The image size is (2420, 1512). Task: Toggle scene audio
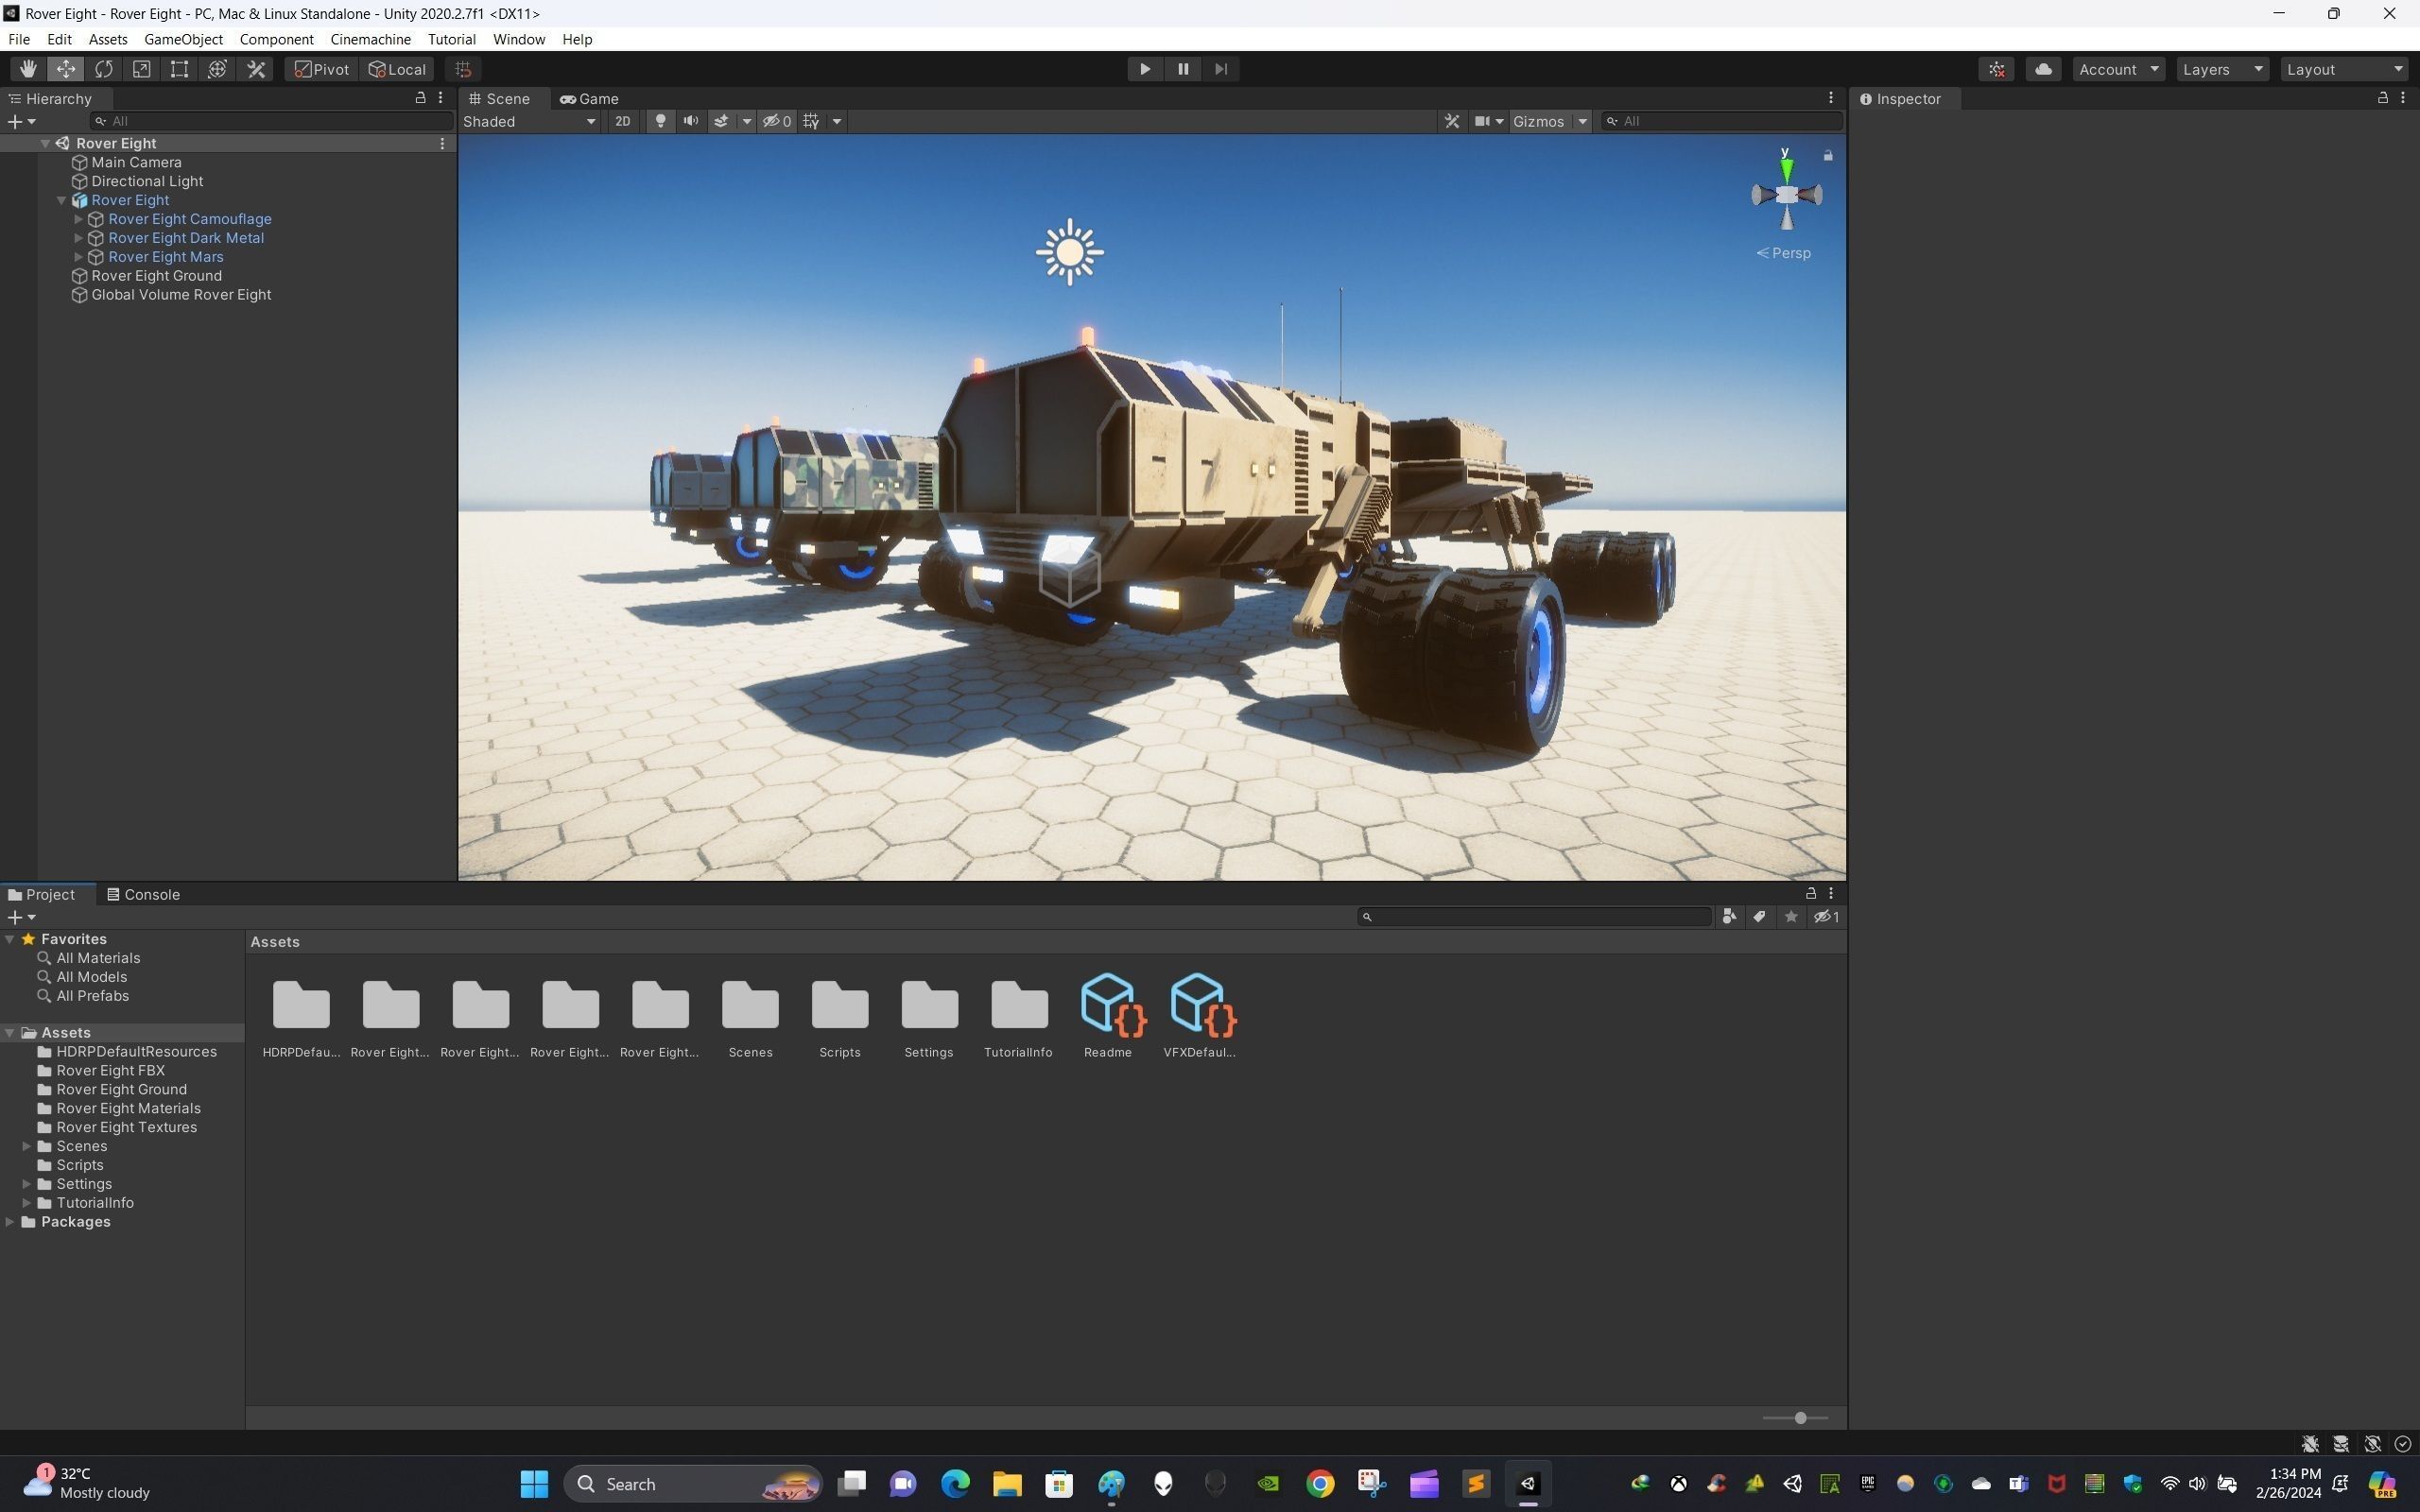tap(690, 121)
